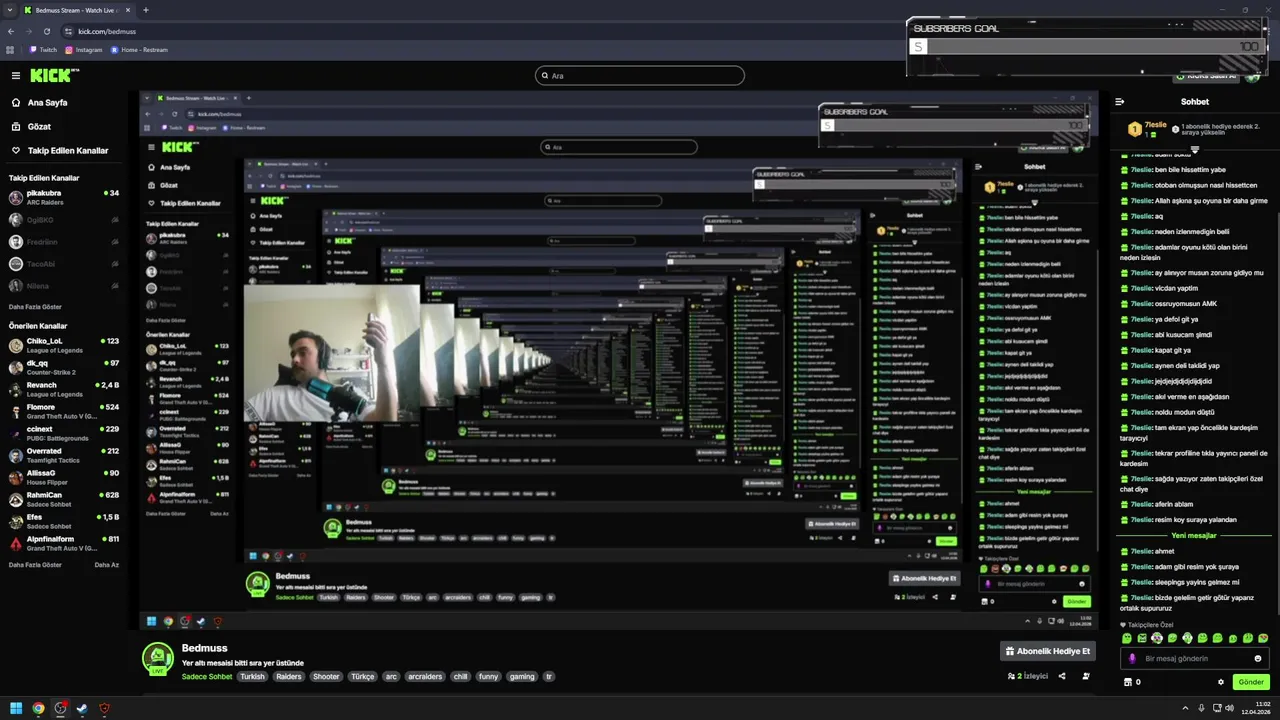Open Takip Edilen Kanallar page
Screen dimensions: 1280x720
(60, 151)
